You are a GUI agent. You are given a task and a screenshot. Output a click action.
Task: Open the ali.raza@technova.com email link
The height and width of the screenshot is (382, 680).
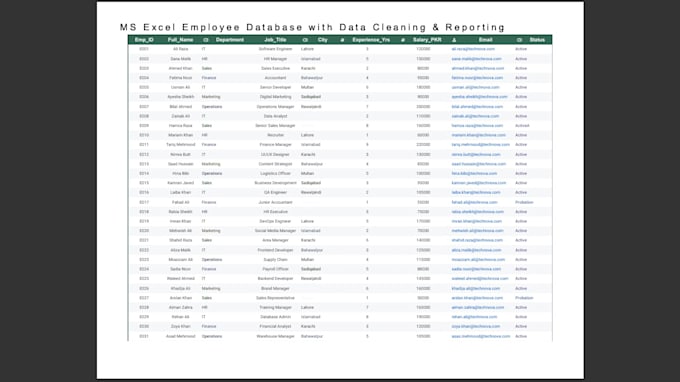(473, 49)
